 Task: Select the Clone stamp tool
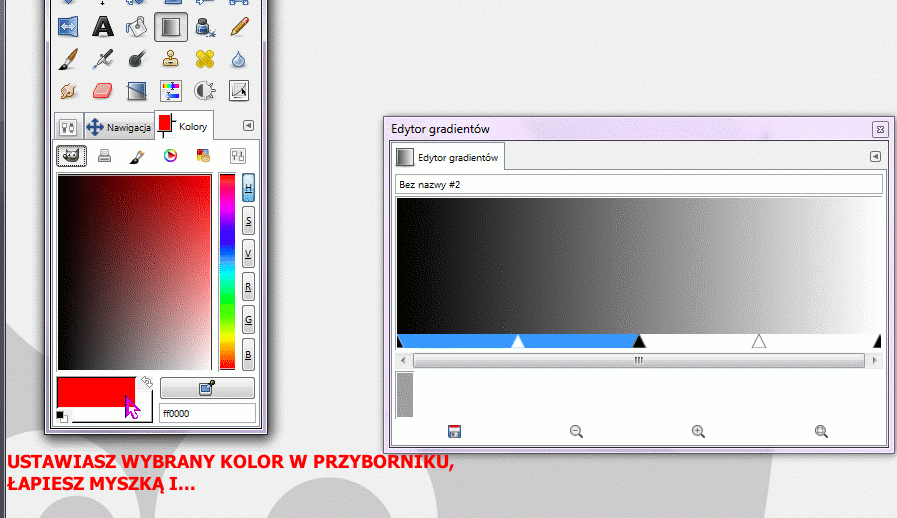[171, 59]
